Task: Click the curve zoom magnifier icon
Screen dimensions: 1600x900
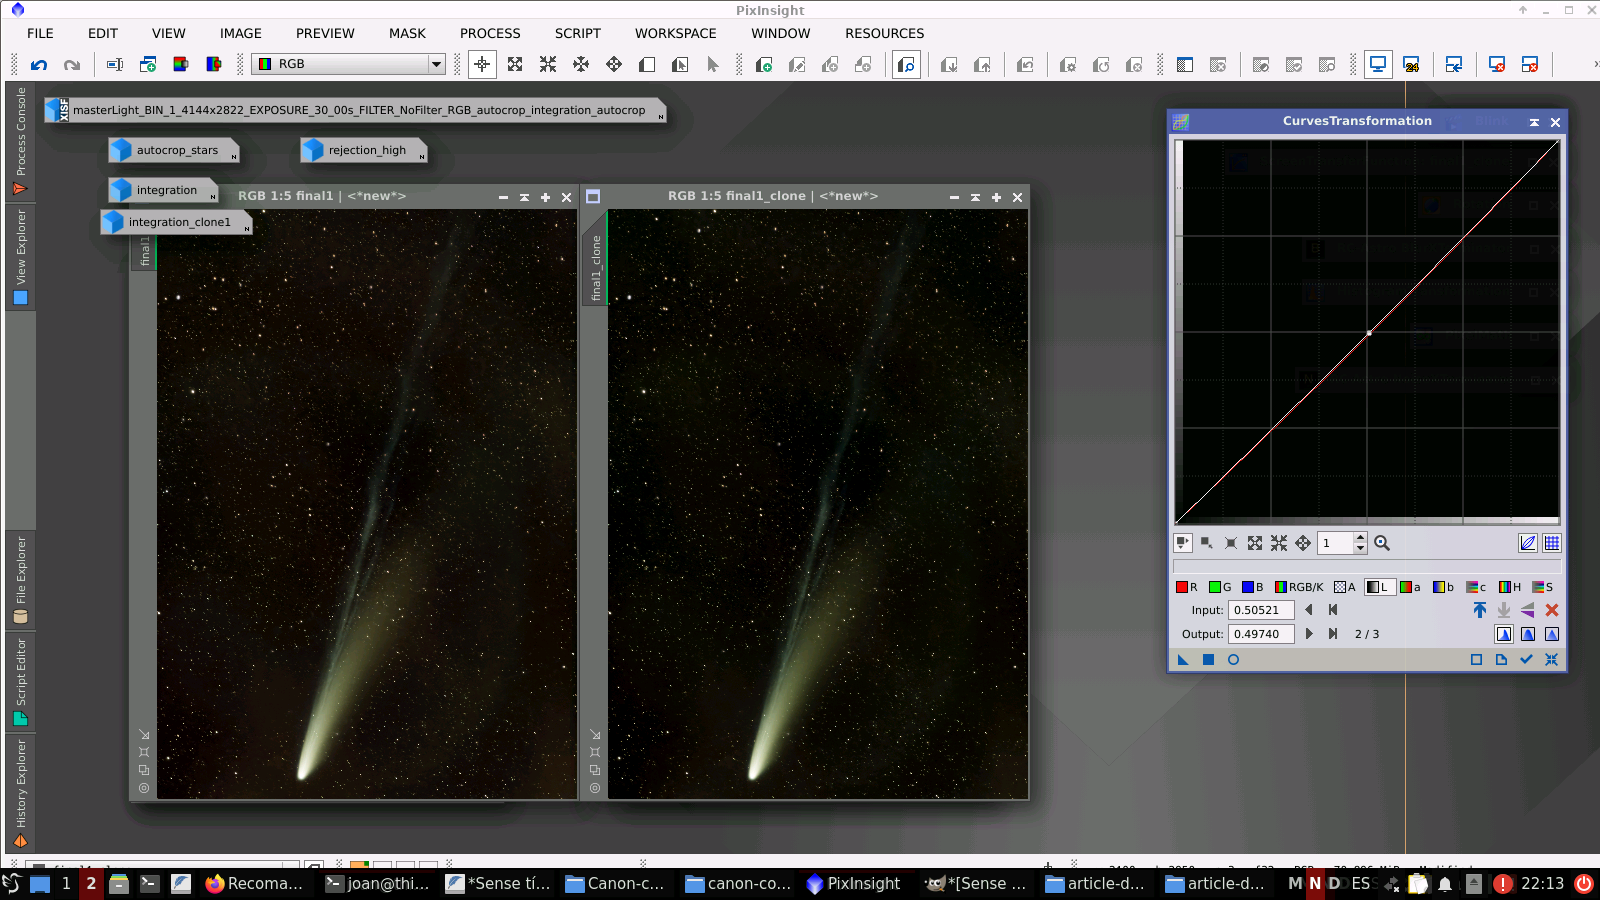Action: (1382, 543)
